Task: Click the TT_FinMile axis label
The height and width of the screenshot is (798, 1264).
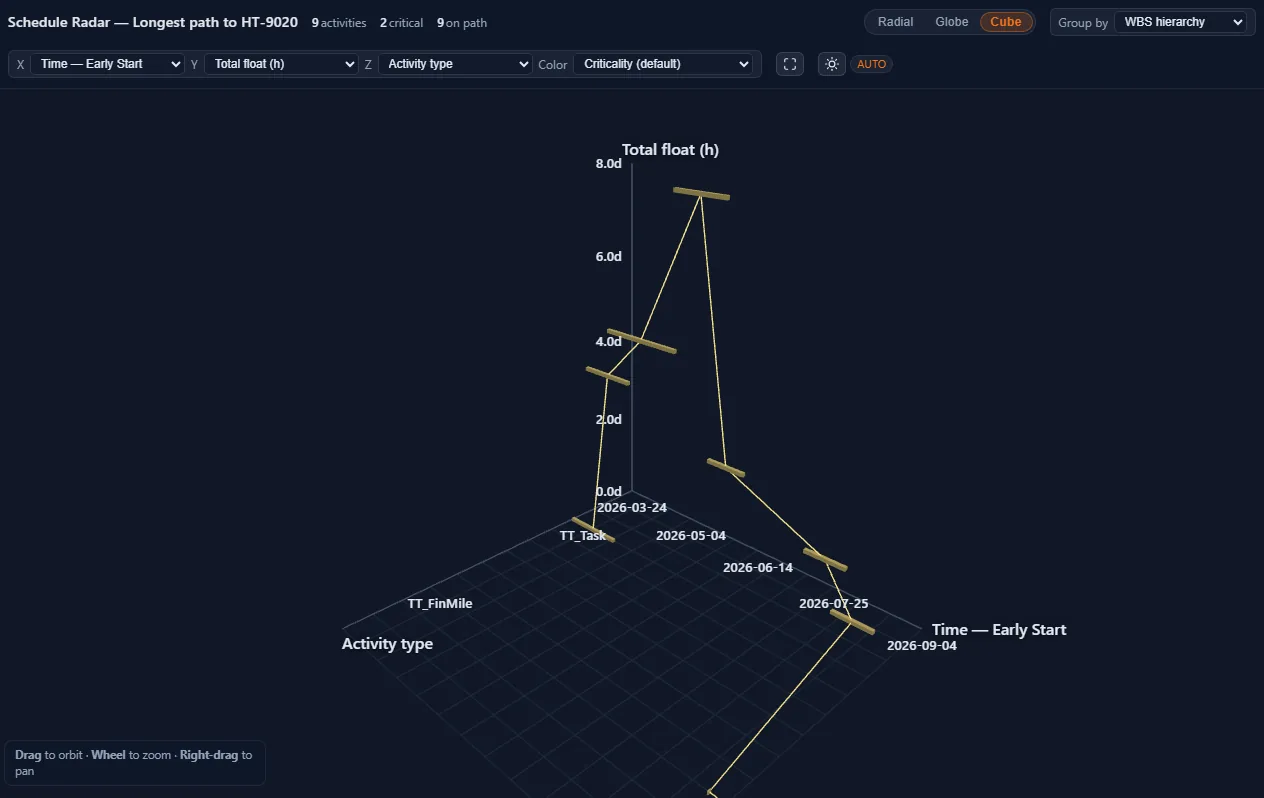Action: pyautogui.click(x=440, y=604)
